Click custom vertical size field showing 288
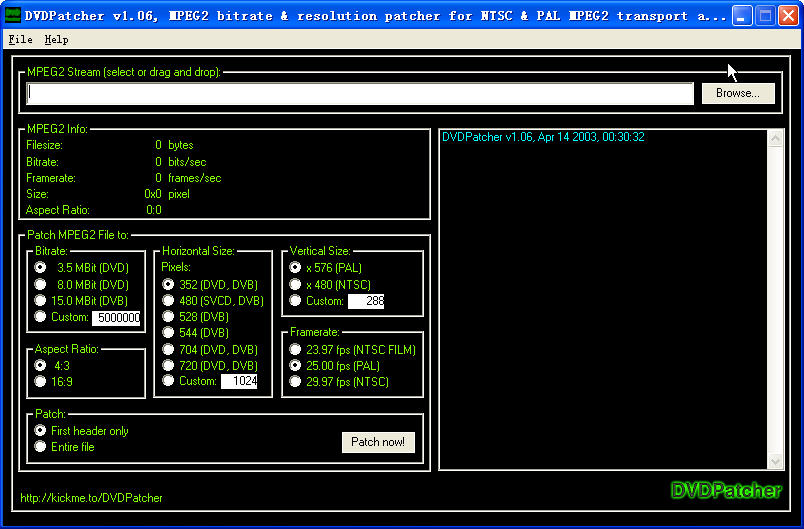804x529 pixels. tap(366, 301)
